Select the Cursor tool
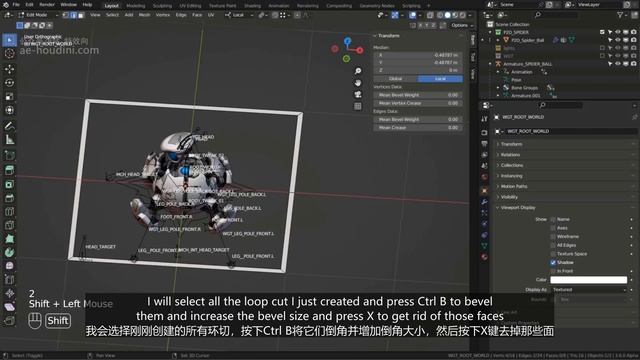640x360 pixels. 9,53
